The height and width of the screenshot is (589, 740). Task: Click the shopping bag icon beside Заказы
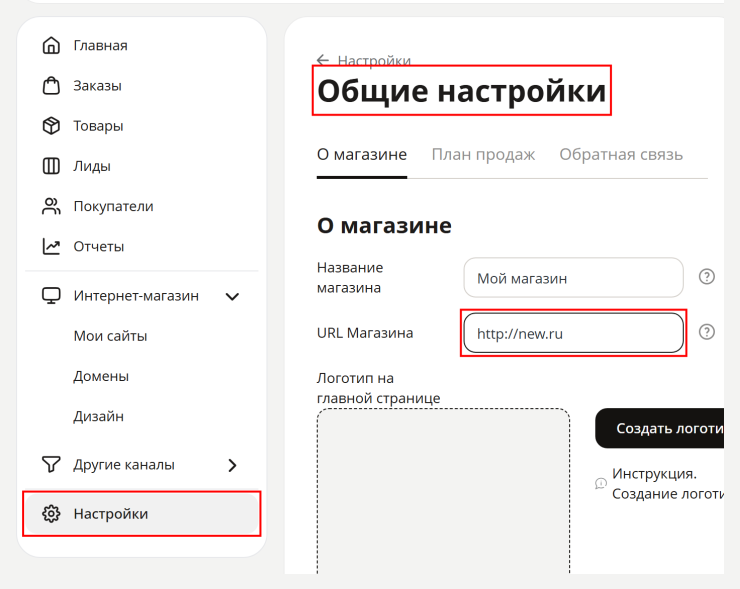pyautogui.click(x=51, y=85)
